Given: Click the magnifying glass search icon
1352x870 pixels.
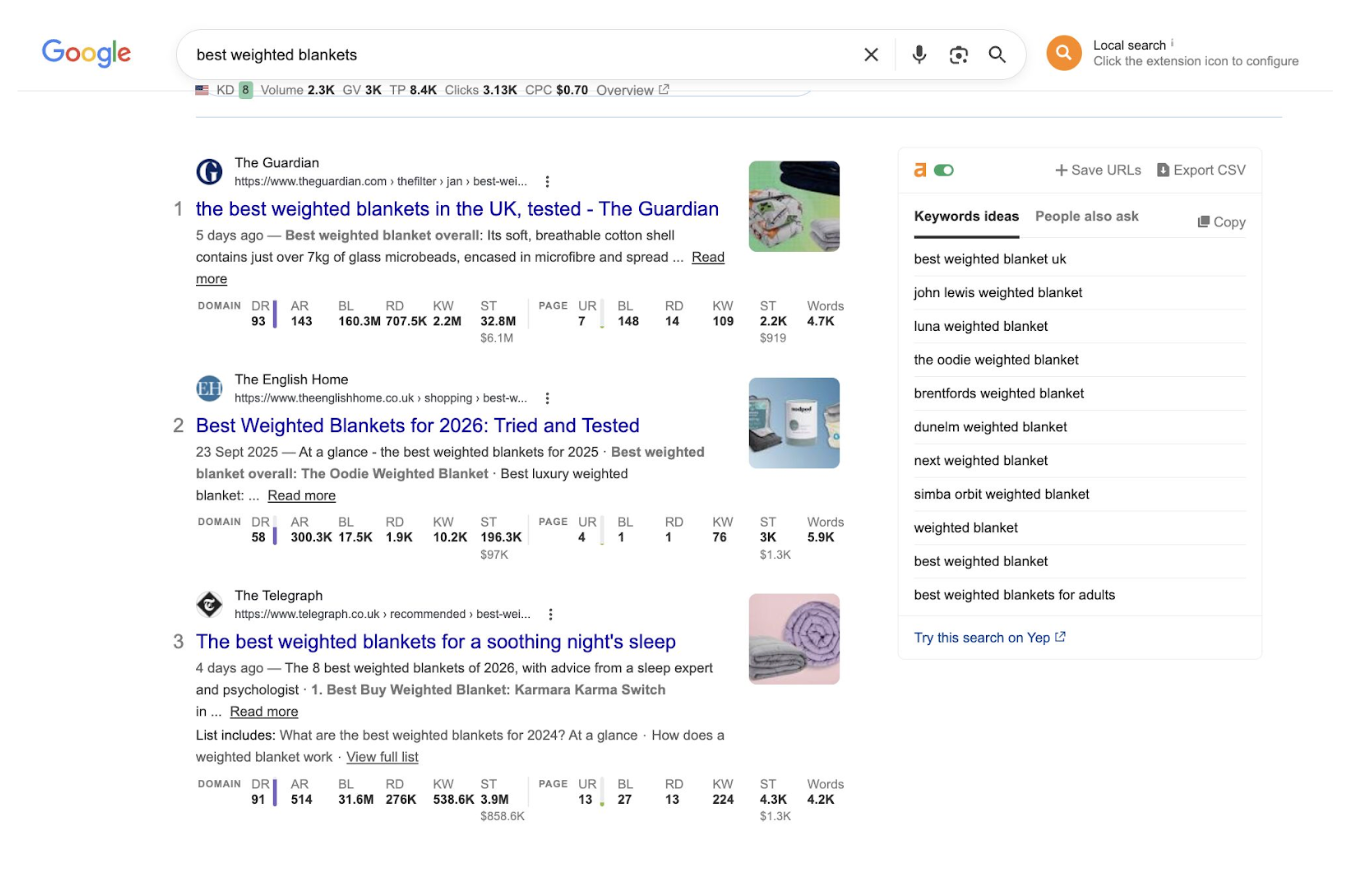Looking at the screenshot, I should (997, 55).
